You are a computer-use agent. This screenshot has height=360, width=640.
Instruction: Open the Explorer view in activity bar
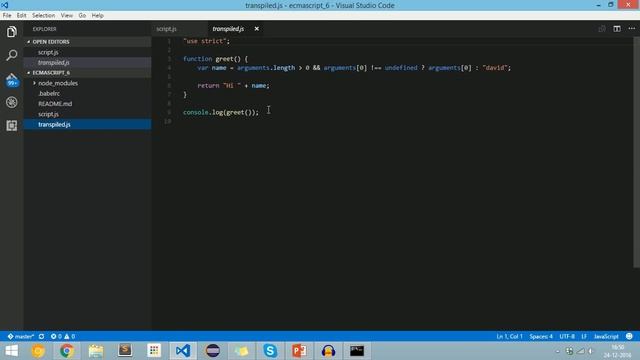coord(11,32)
